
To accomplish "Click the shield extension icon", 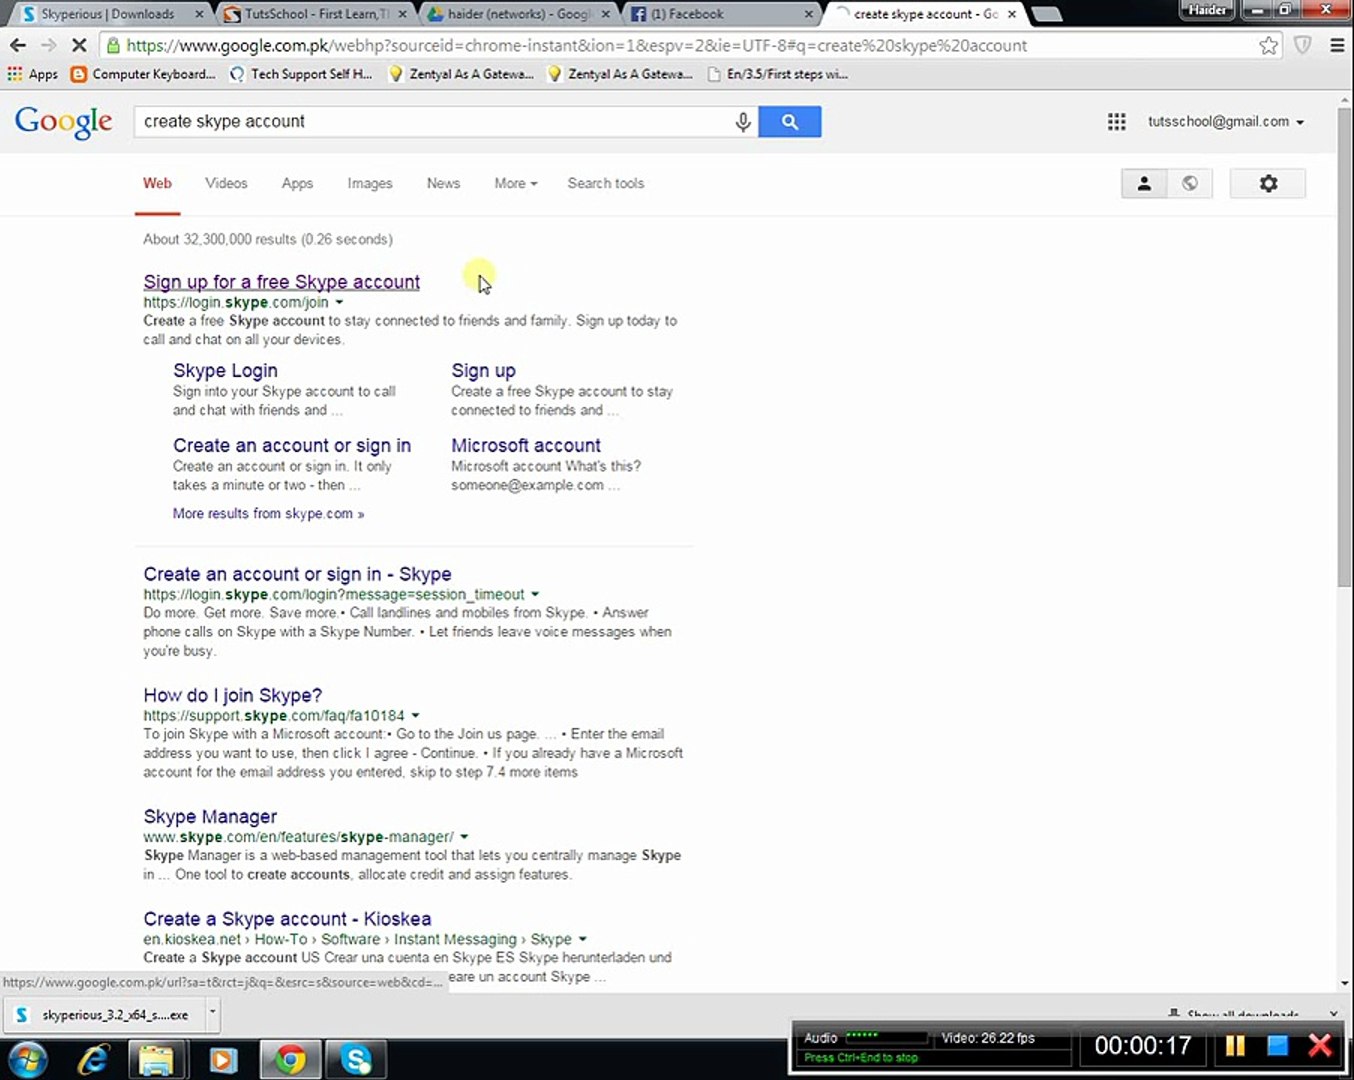I will click(x=1302, y=45).
